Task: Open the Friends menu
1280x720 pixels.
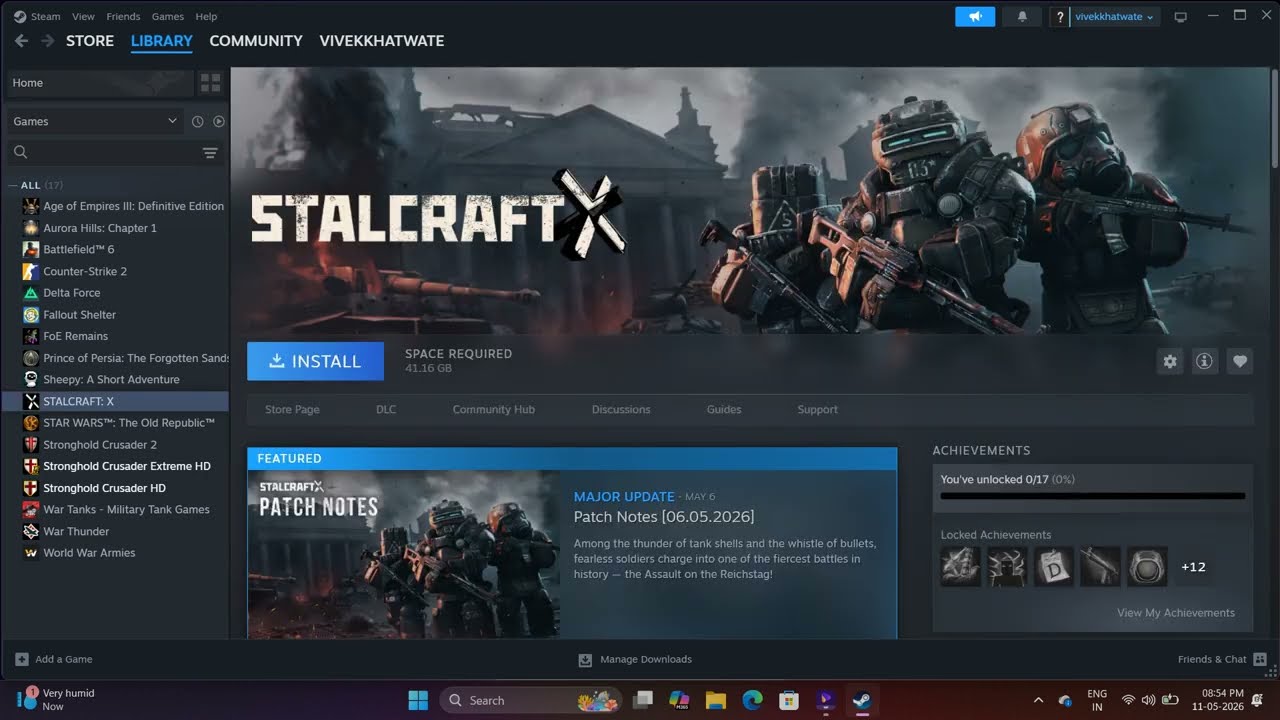Action: point(123,17)
